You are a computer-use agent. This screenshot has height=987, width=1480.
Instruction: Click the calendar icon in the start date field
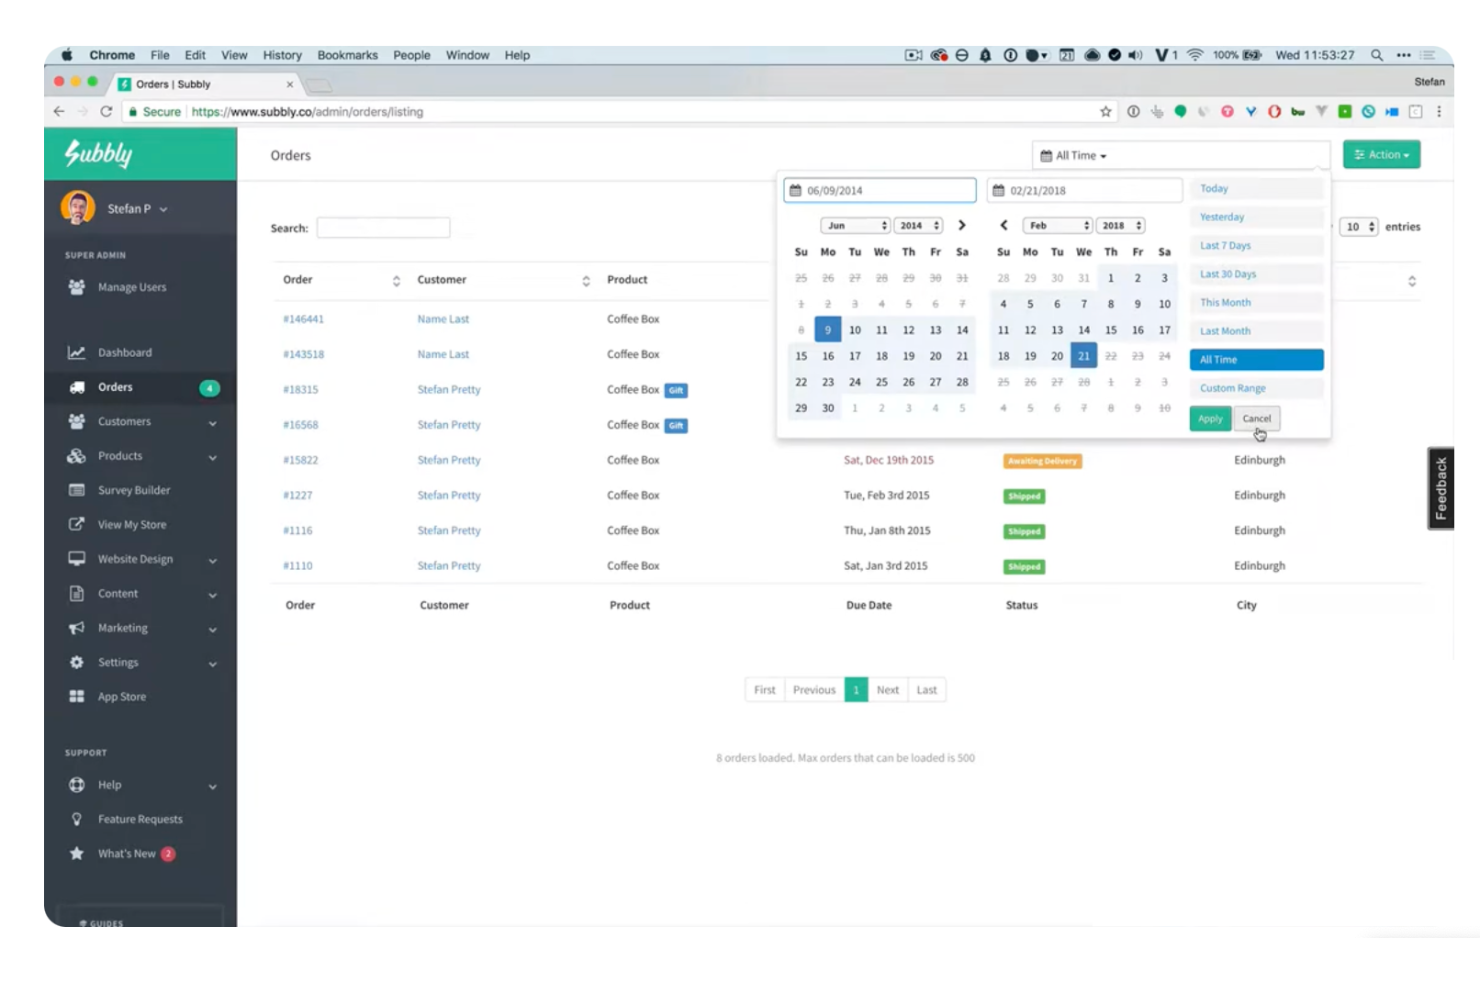[x=797, y=189]
